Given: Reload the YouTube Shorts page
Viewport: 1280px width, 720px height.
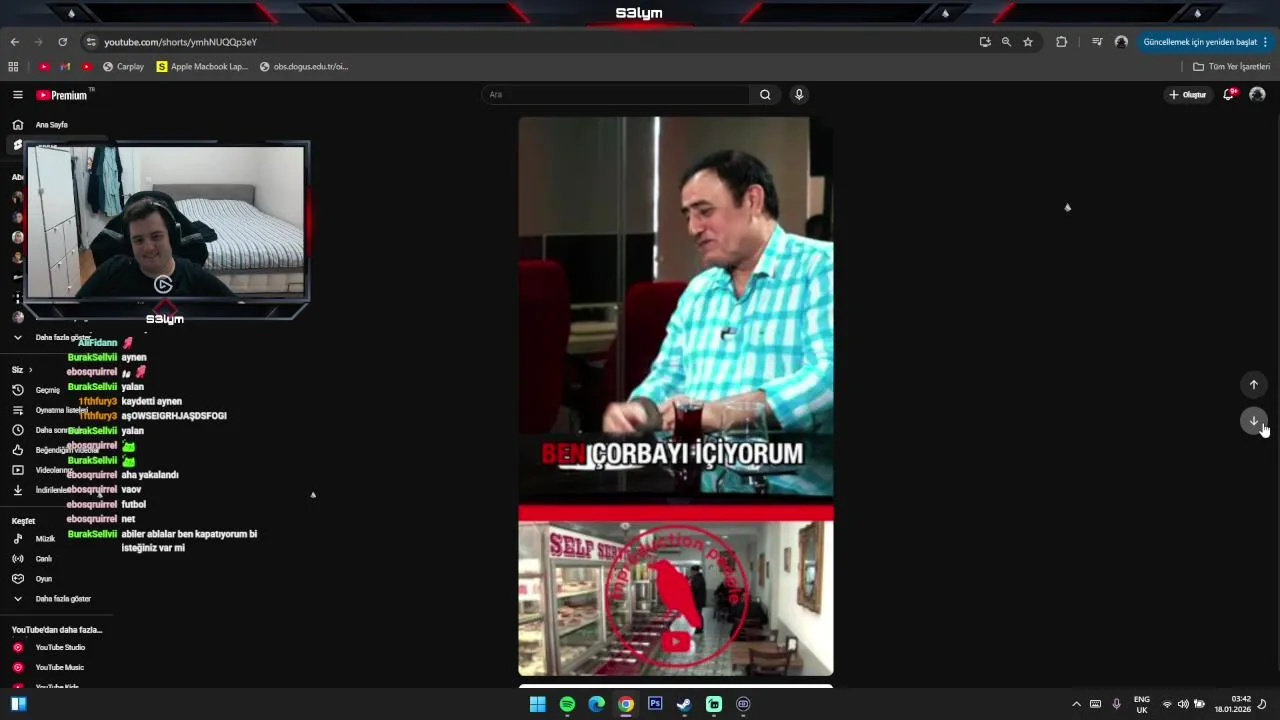Looking at the screenshot, I should point(62,42).
